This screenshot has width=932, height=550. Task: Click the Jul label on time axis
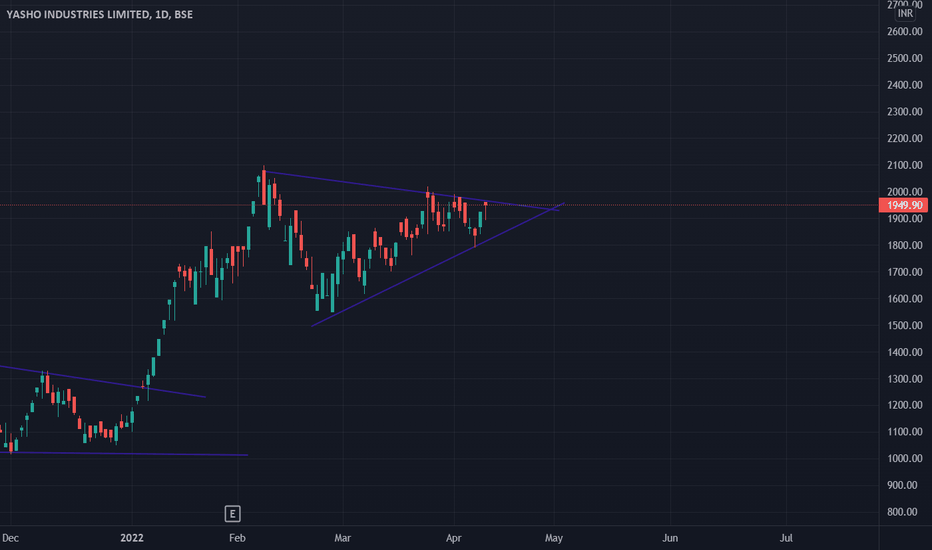pyautogui.click(x=786, y=538)
